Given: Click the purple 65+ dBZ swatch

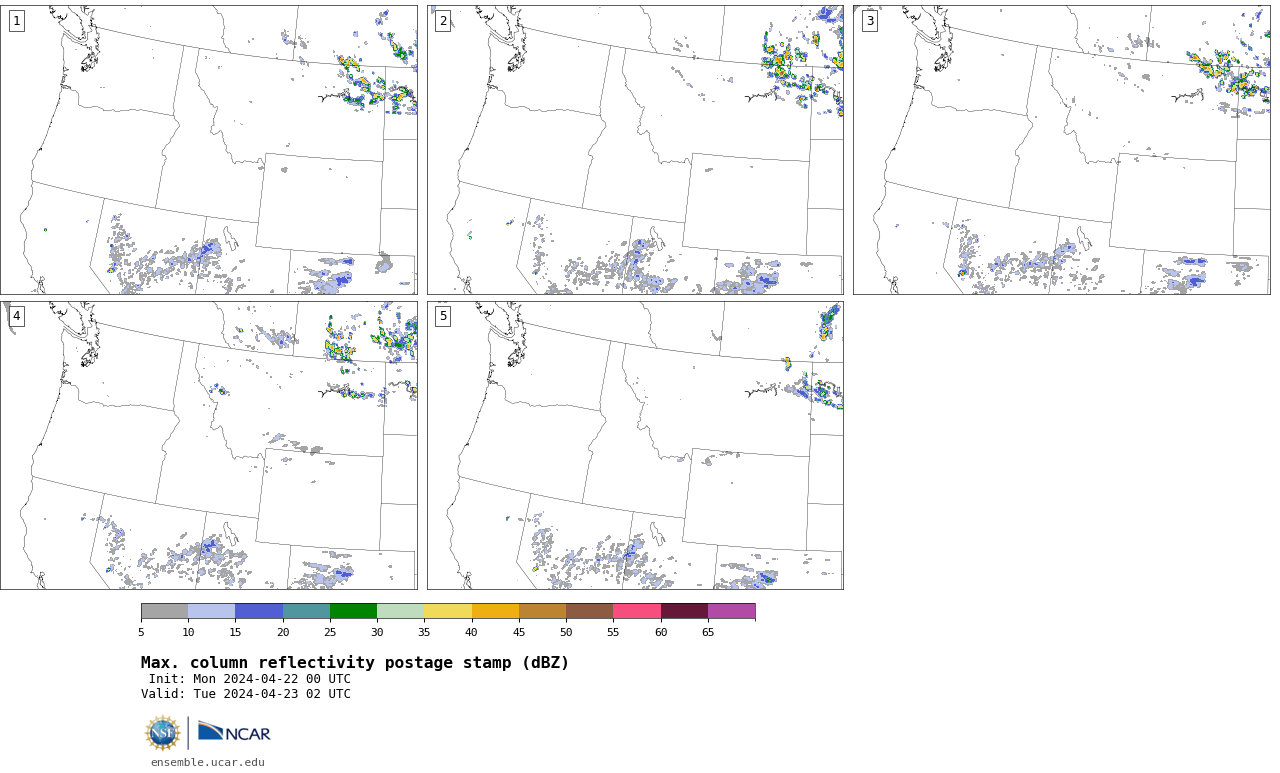Looking at the screenshot, I should click(x=732, y=611).
